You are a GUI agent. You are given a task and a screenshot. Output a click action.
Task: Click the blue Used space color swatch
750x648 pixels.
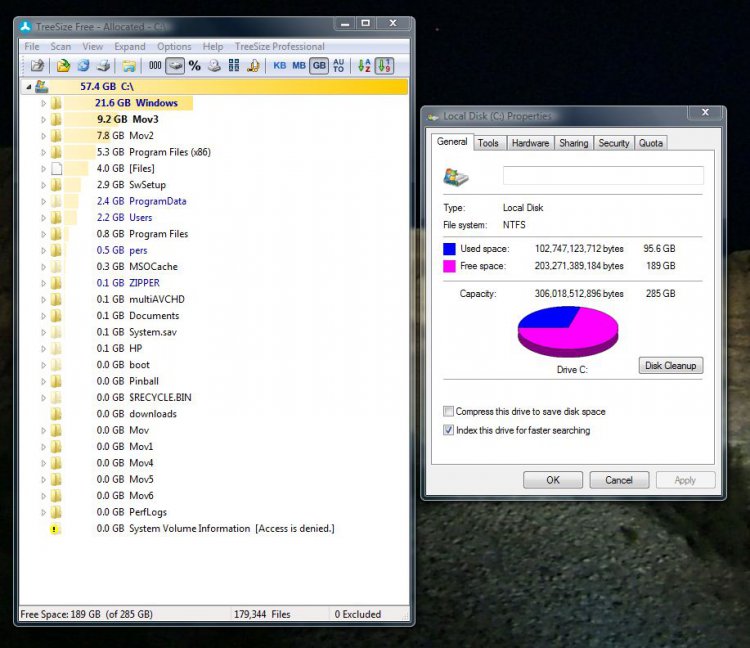449,249
